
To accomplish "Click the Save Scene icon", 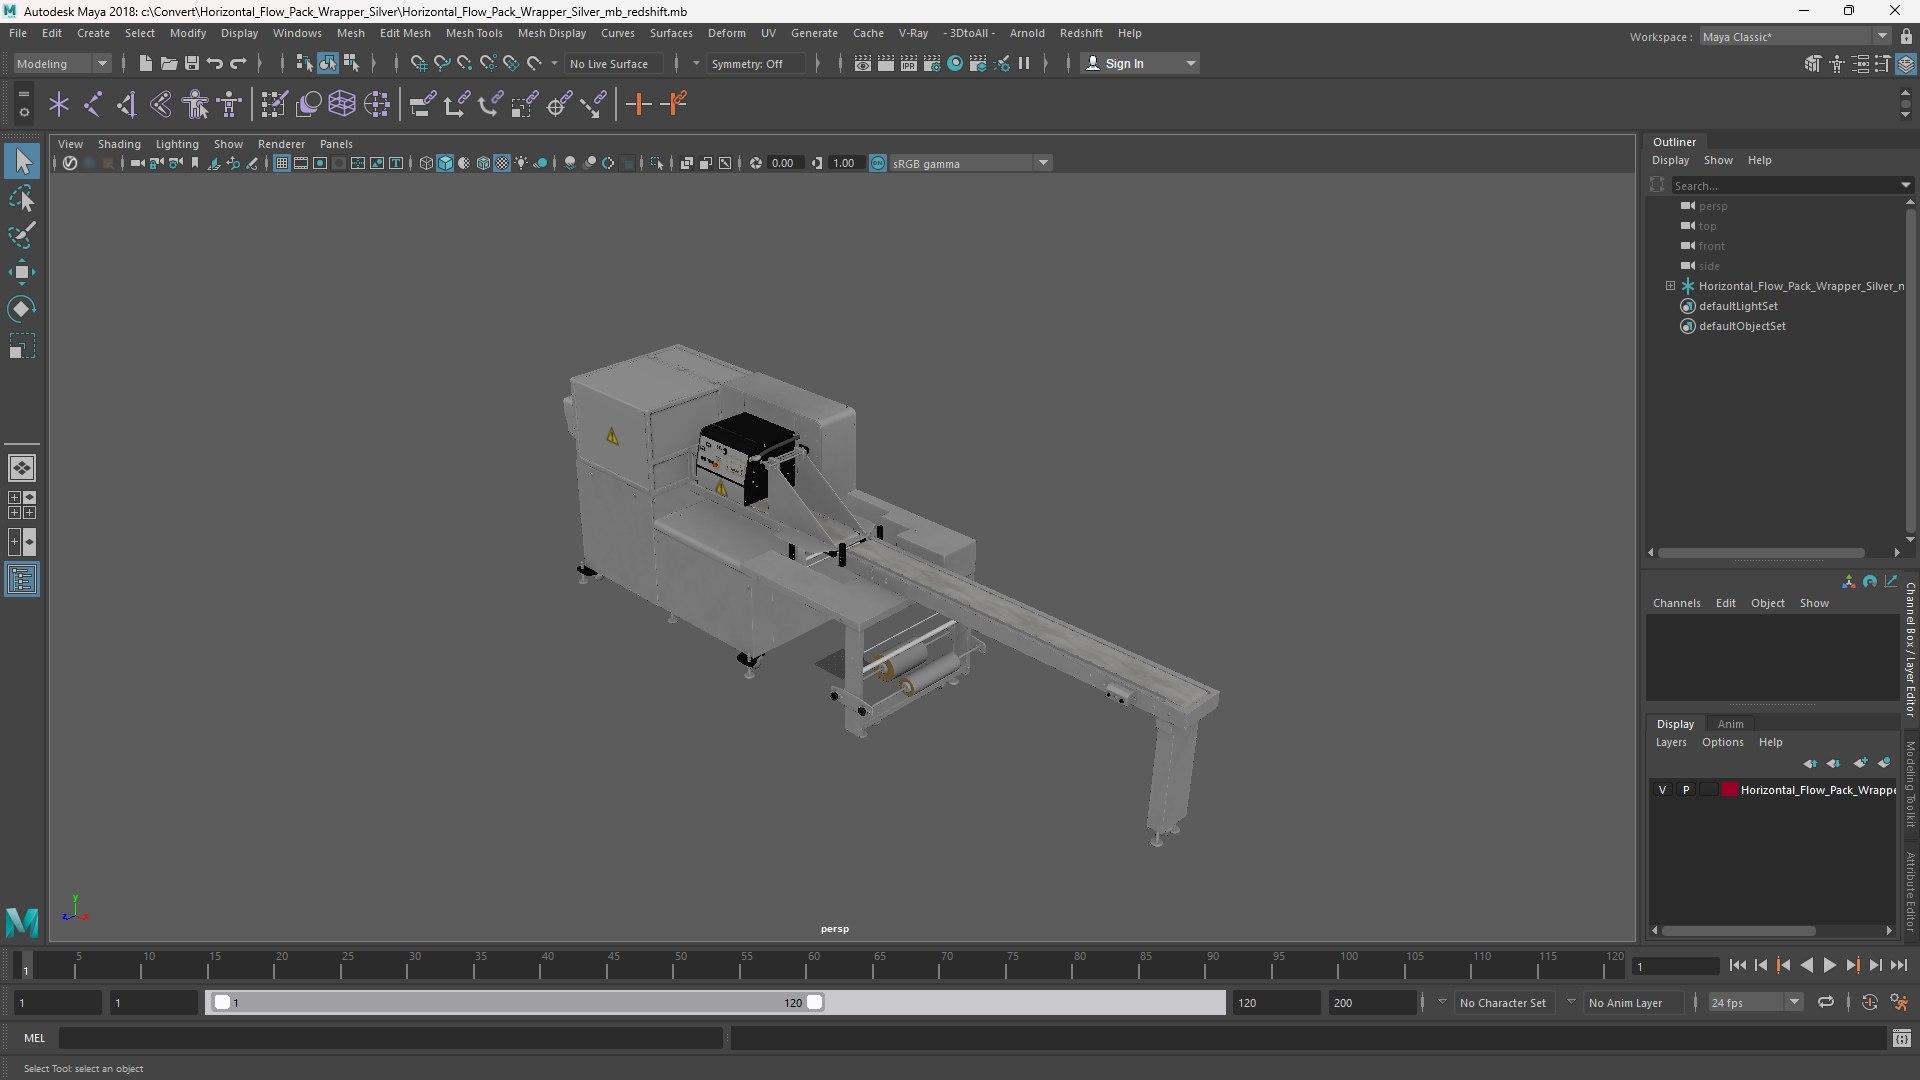I will tap(191, 63).
